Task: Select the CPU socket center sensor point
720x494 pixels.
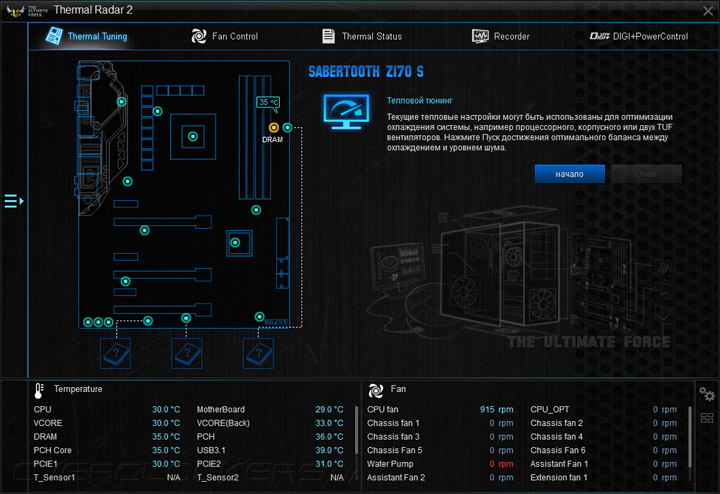Action: tap(193, 136)
